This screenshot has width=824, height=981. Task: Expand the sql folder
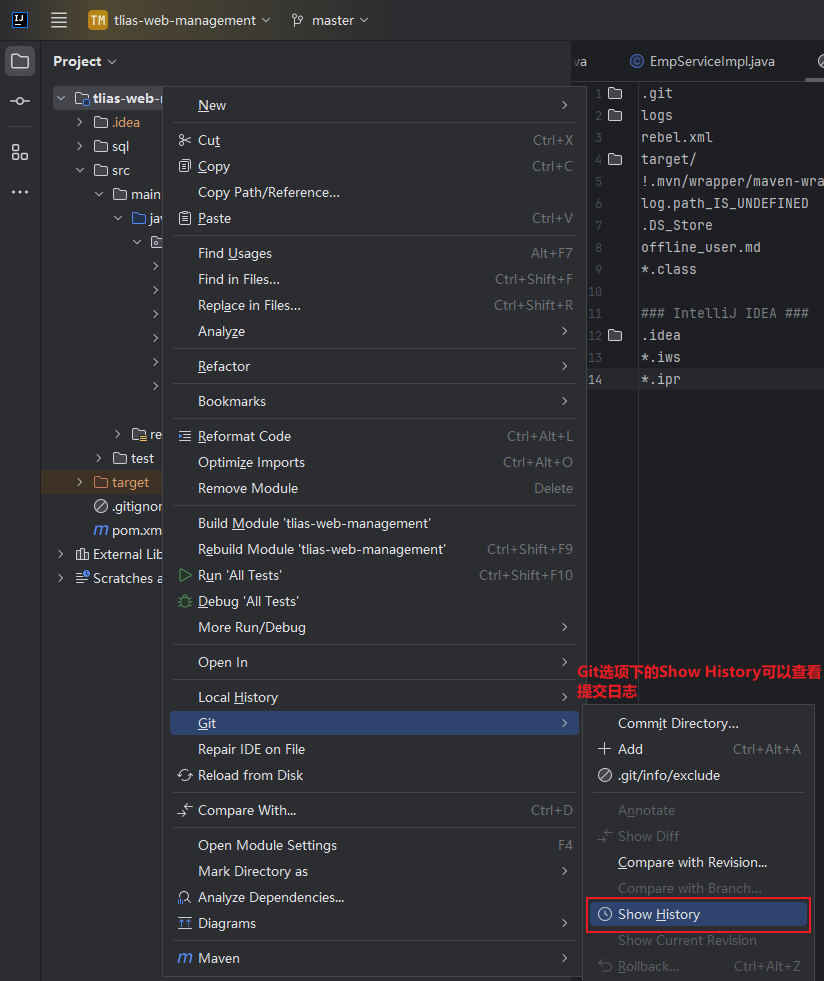click(x=79, y=146)
